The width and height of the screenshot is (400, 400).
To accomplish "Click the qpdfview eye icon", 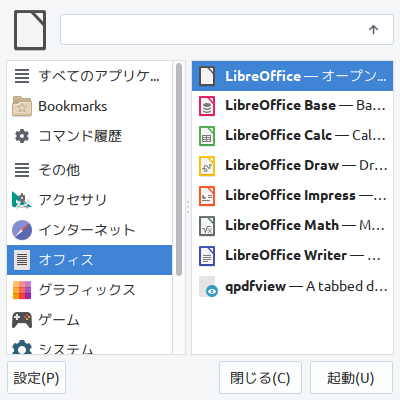I will [208, 287].
